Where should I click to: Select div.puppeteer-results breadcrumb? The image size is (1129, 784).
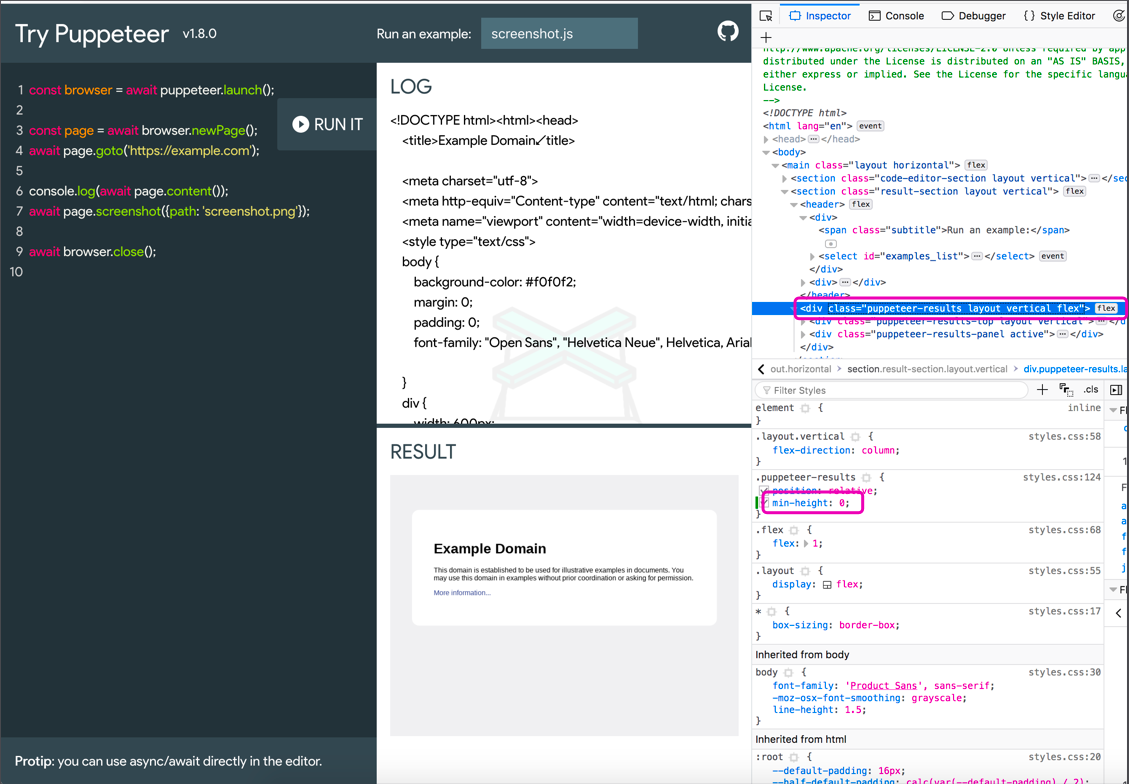click(1076, 369)
